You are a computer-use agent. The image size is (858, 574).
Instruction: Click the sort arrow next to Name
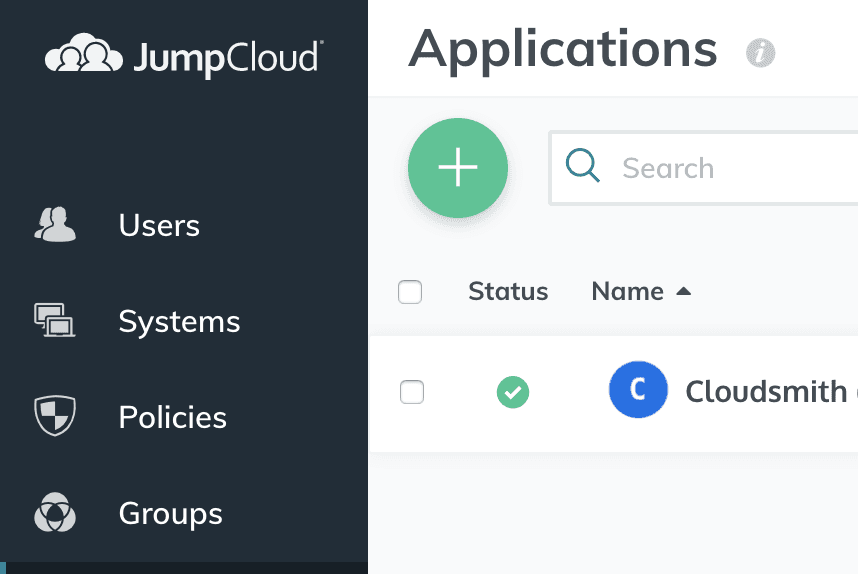pos(684,292)
